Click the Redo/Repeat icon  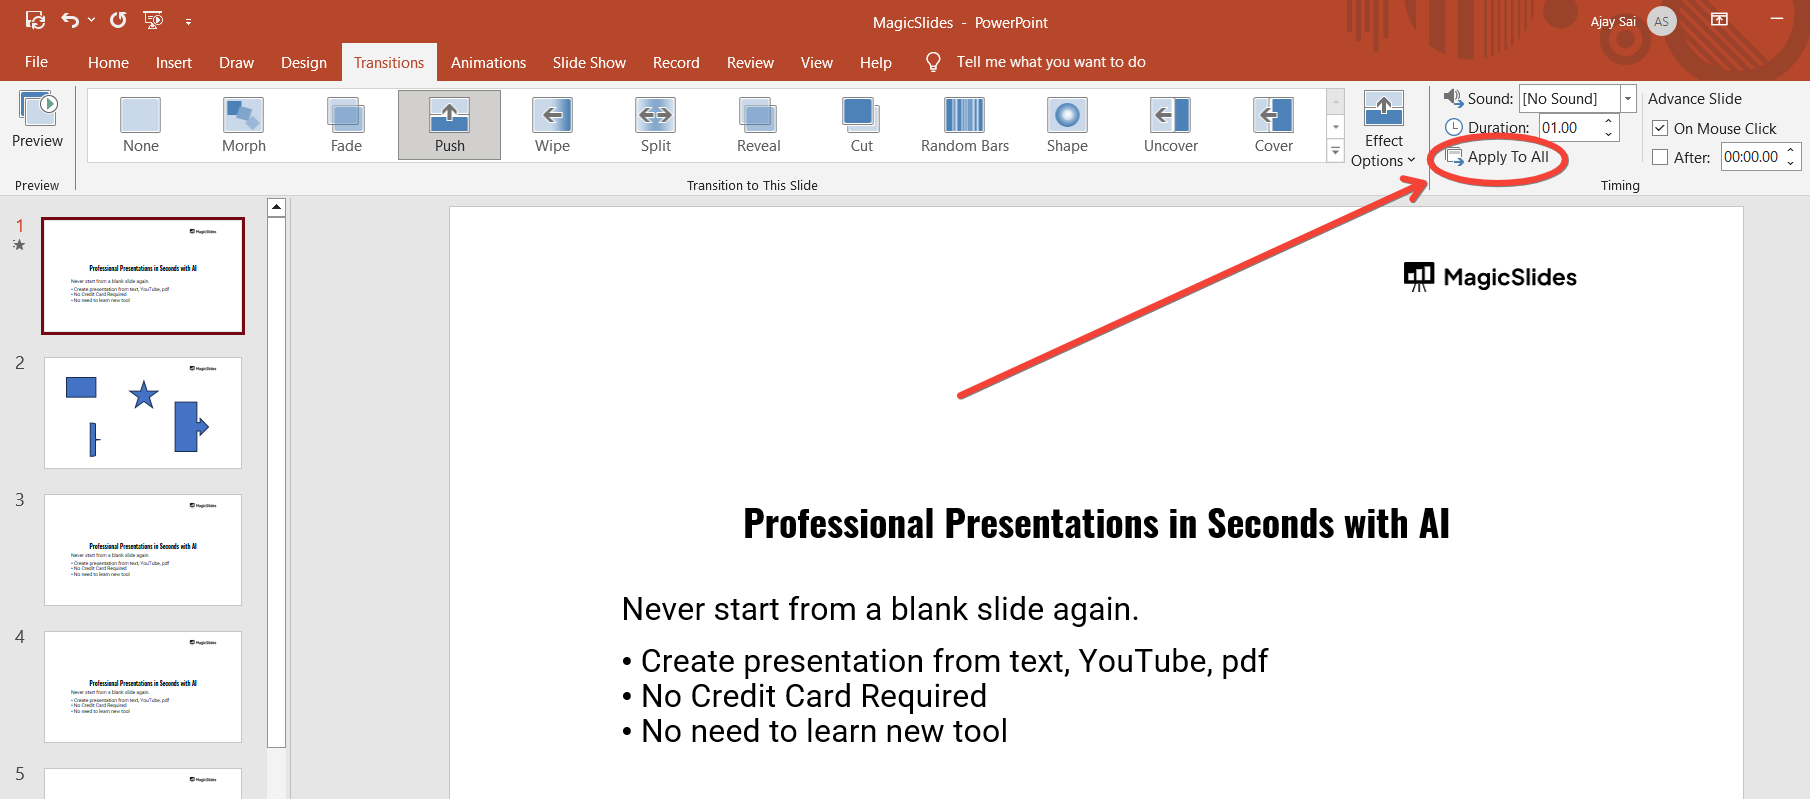[x=118, y=20]
